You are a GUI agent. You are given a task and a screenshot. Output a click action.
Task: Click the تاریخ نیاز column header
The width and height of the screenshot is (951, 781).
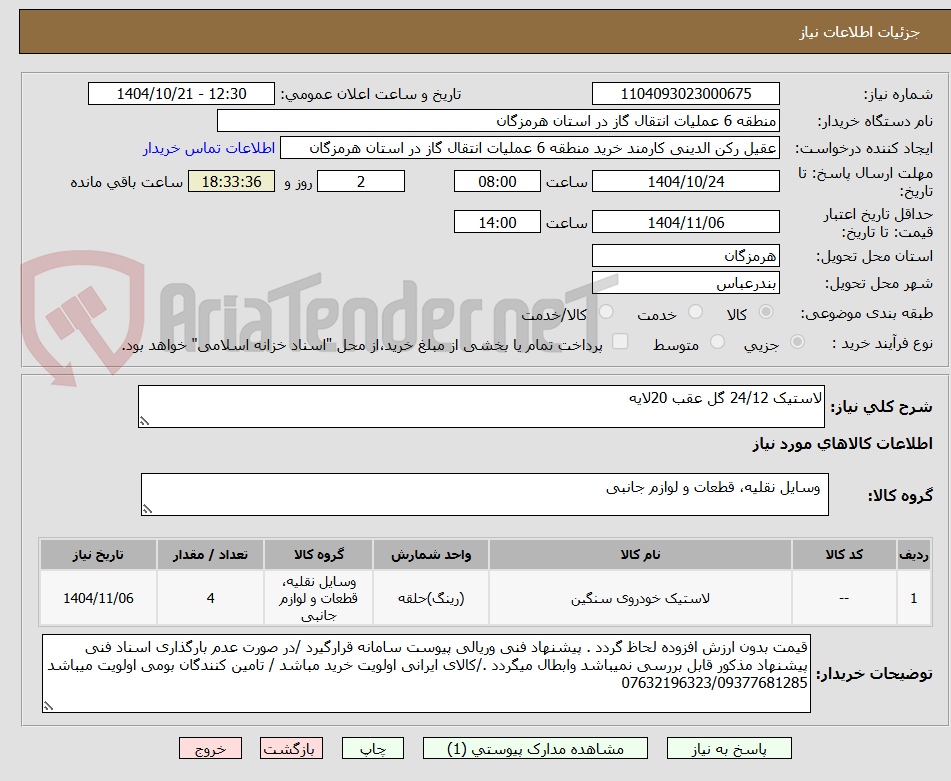pos(98,555)
